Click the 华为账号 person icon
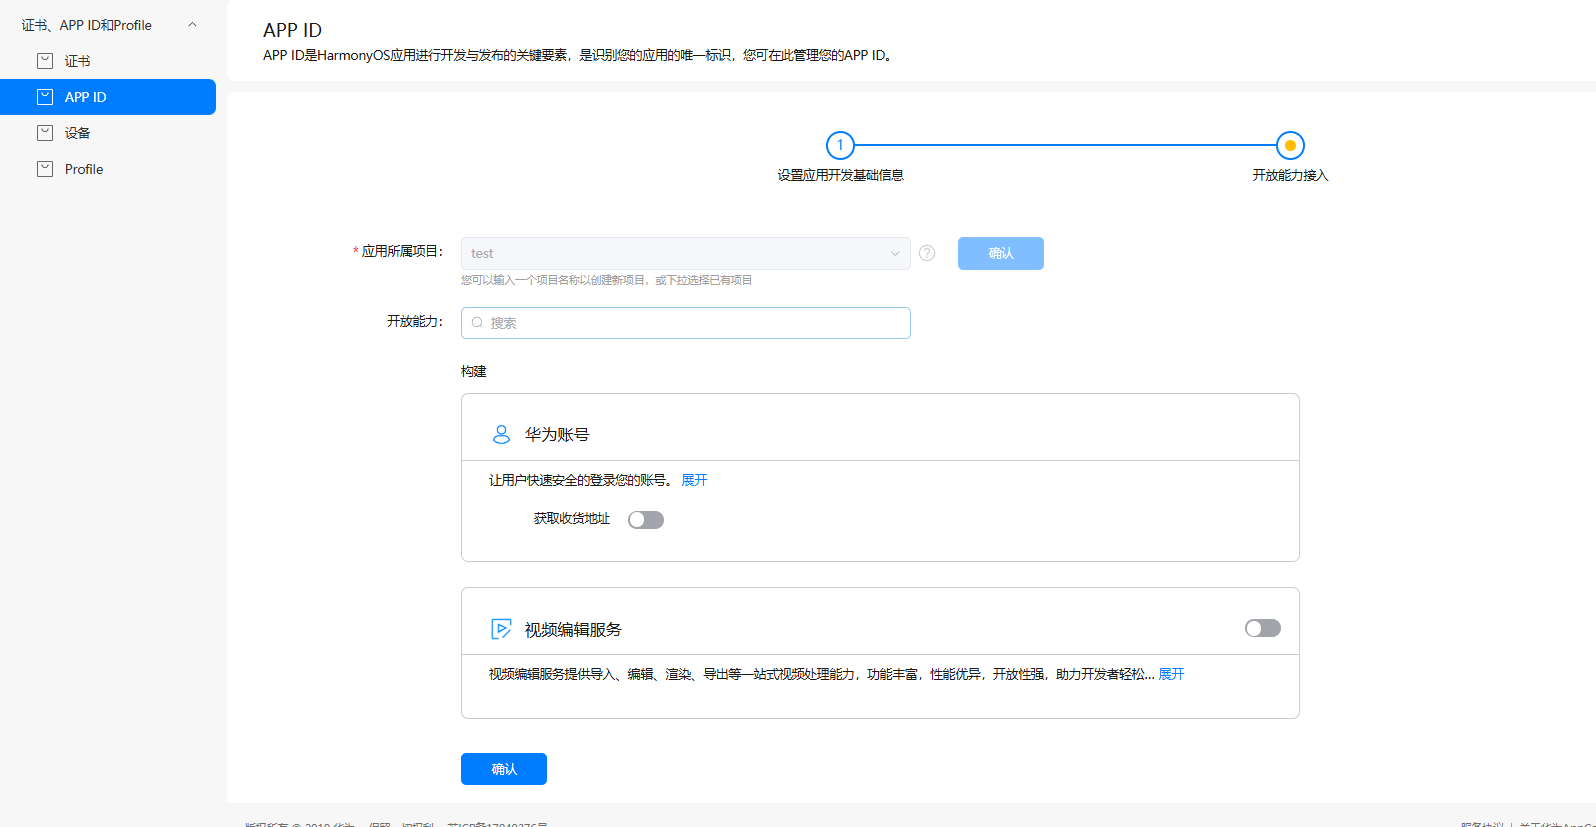The image size is (1596, 827). point(501,434)
